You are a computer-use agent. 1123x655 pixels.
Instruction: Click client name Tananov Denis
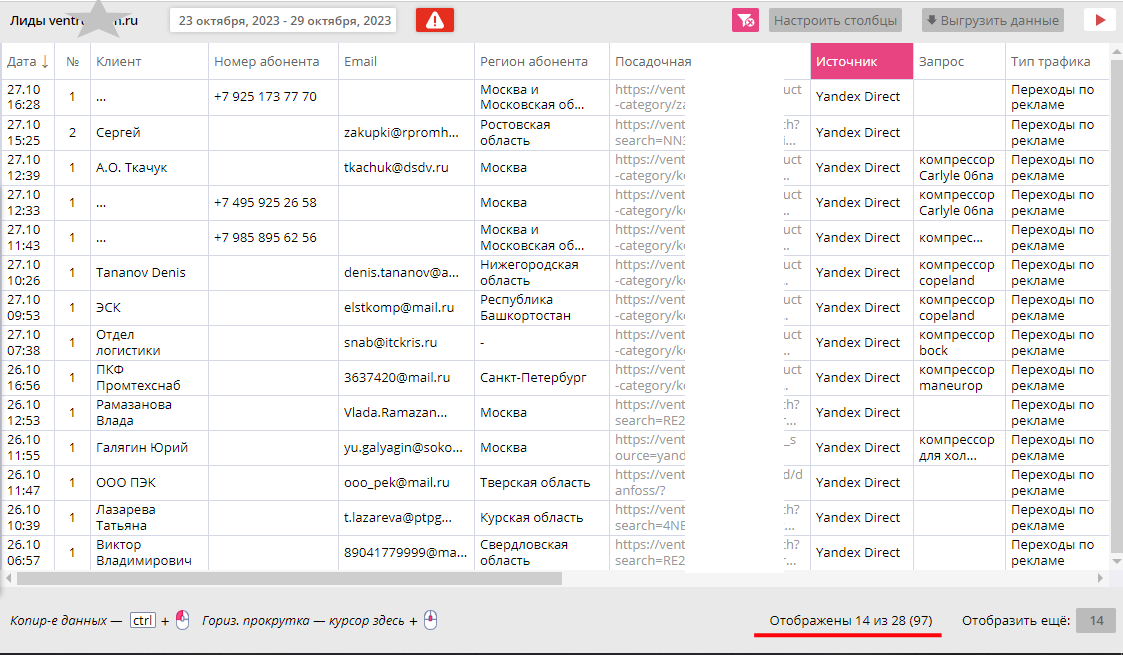141,273
